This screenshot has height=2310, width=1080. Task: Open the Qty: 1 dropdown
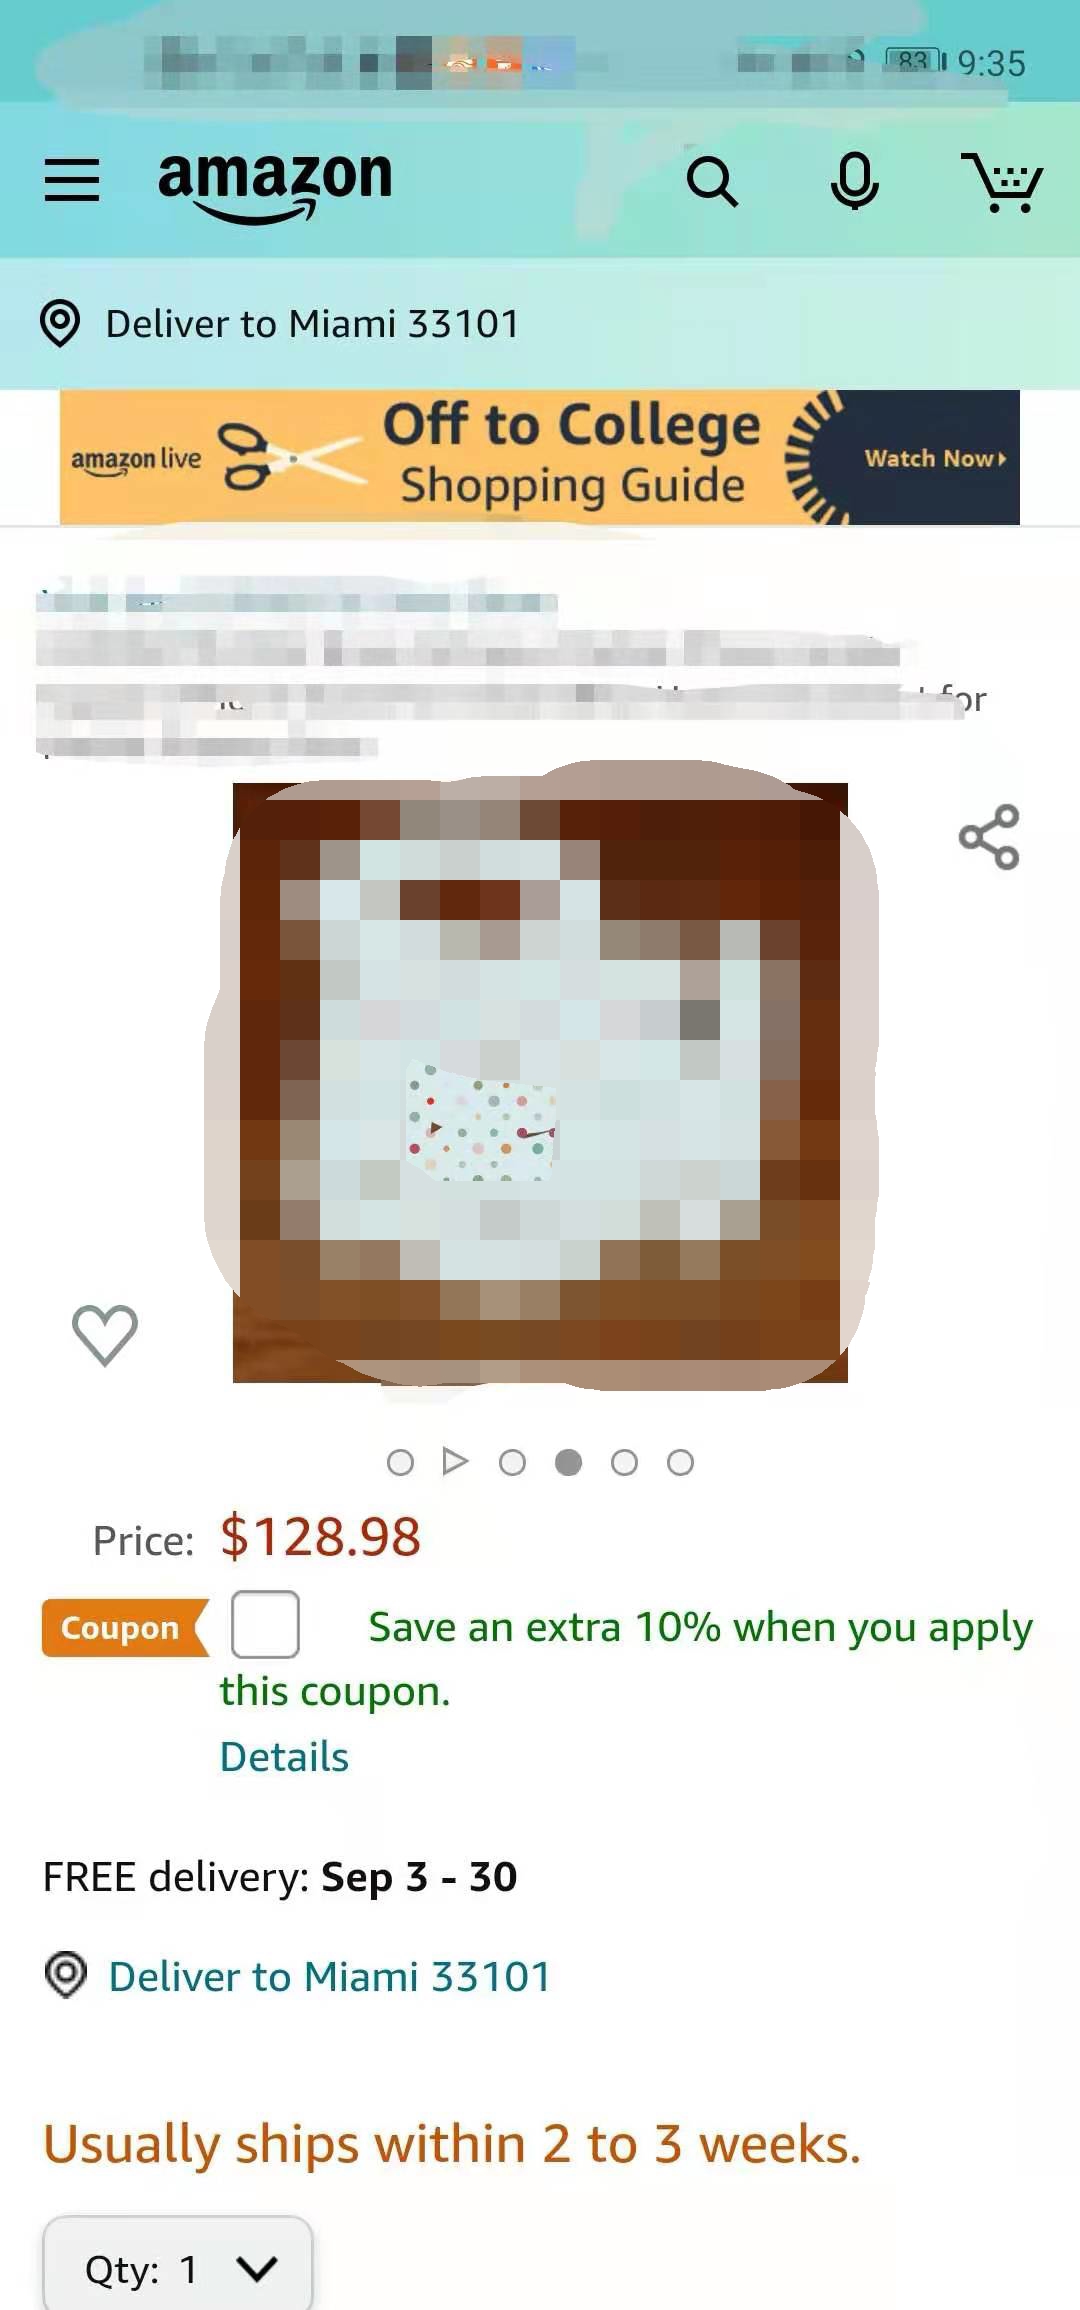[178, 2265]
